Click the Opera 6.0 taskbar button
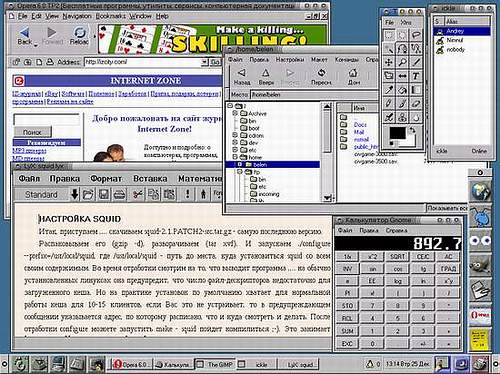Screen dimensions: 500x374 coord(132,364)
